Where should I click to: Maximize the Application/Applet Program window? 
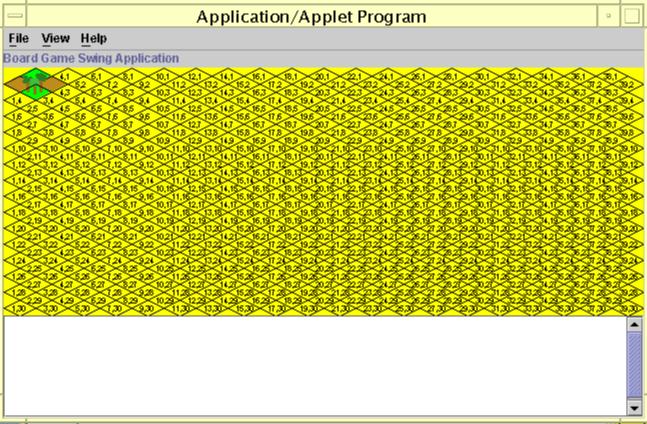(631, 16)
